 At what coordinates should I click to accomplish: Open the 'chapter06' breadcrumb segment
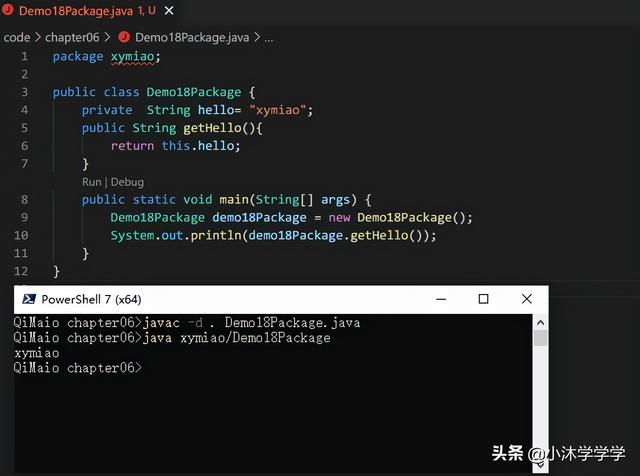click(x=72, y=38)
